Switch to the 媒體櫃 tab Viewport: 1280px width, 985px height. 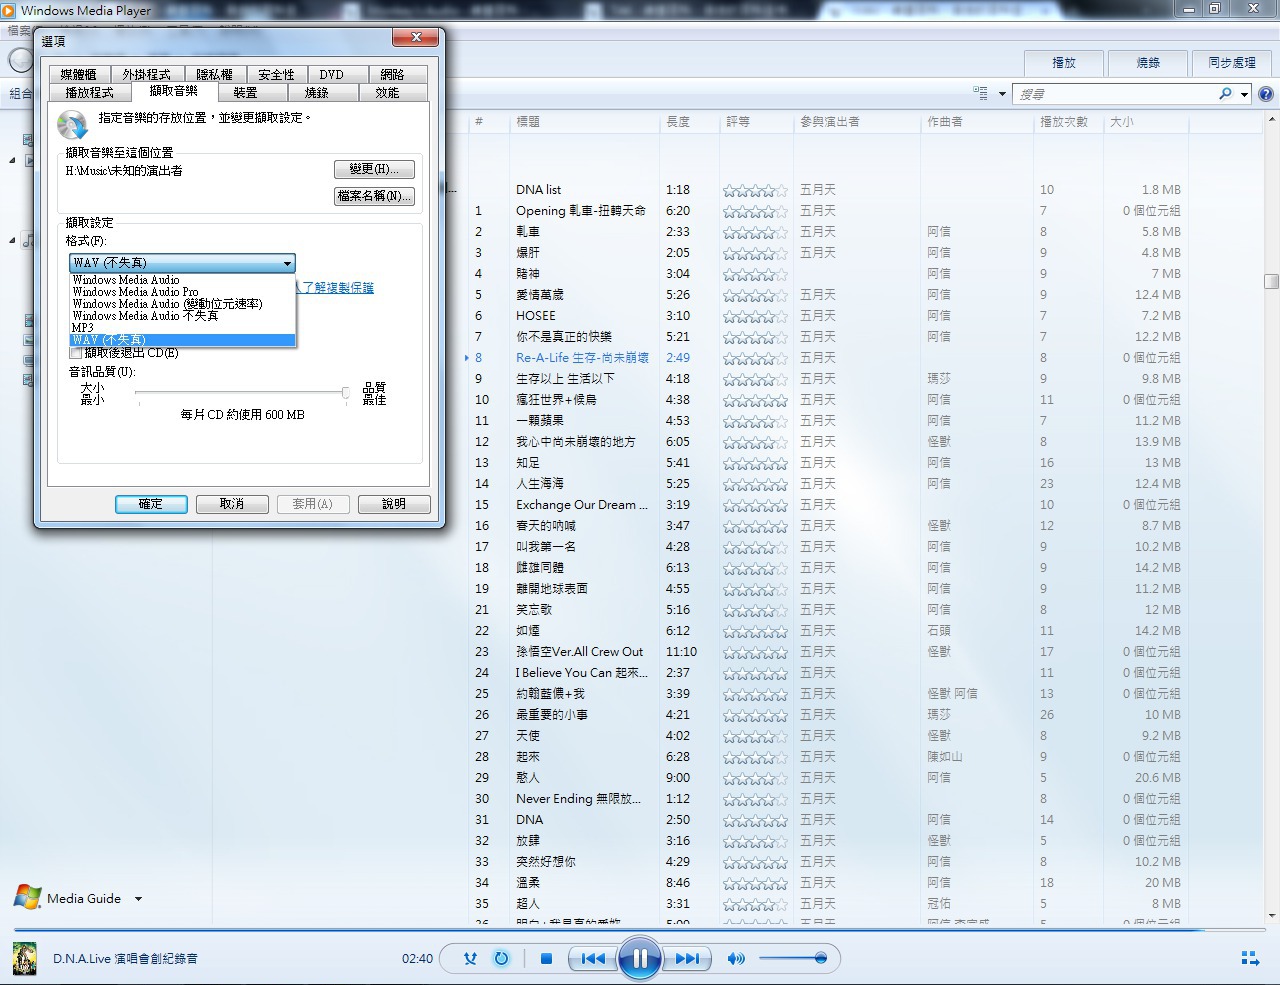pyautogui.click(x=78, y=74)
